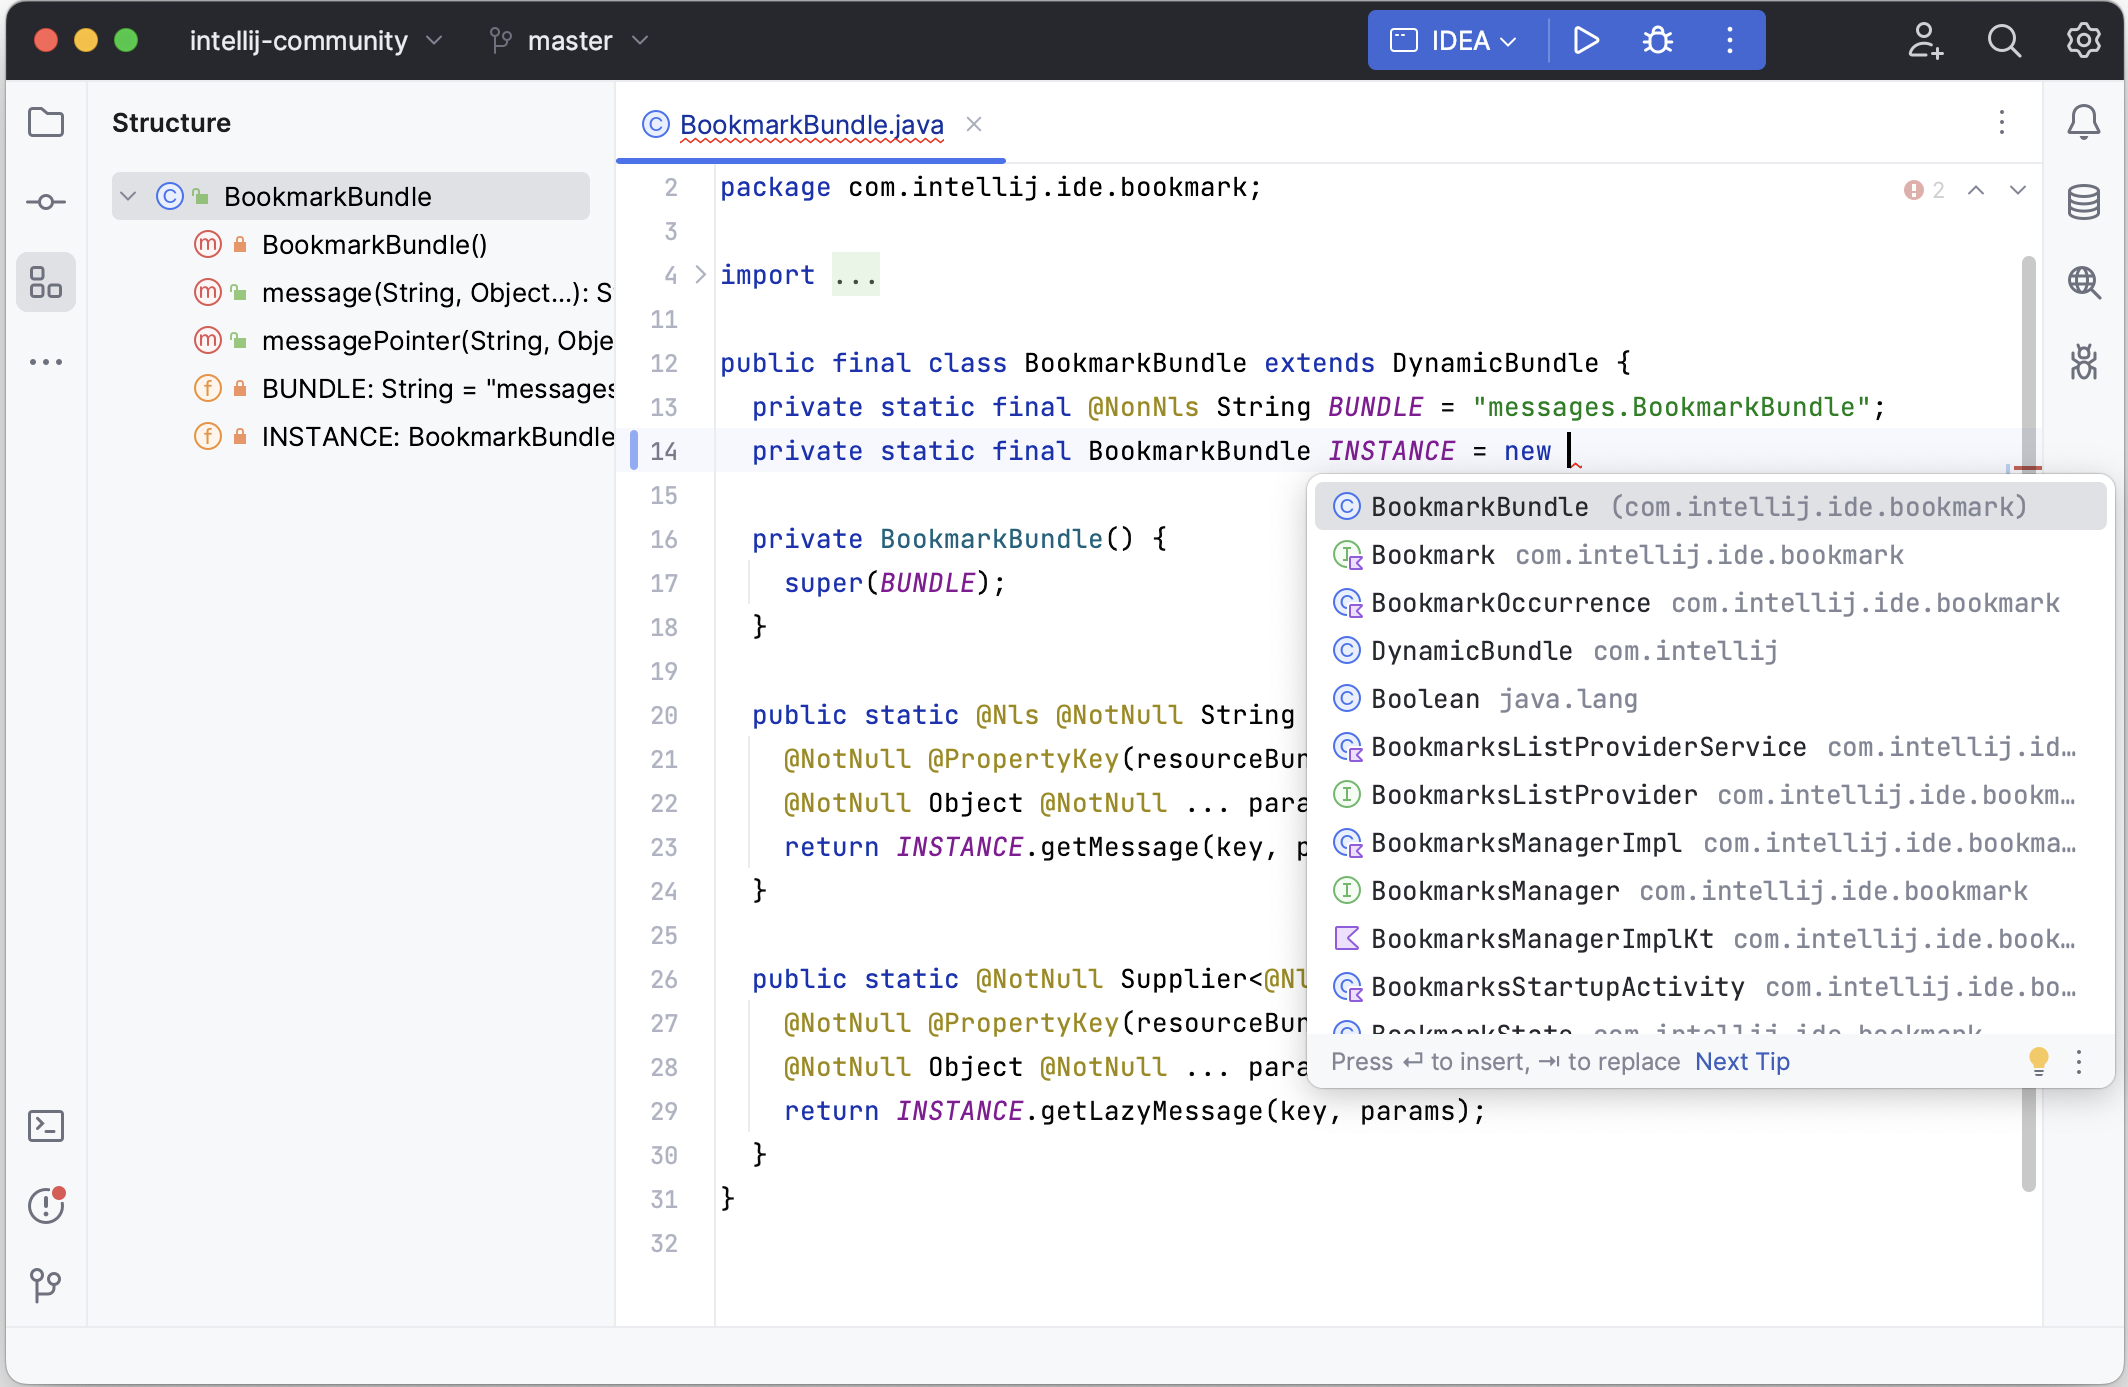This screenshot has width=2128, height=1387.
Task: Open the Version Control tool window
Action: (x=46, y=1286)
